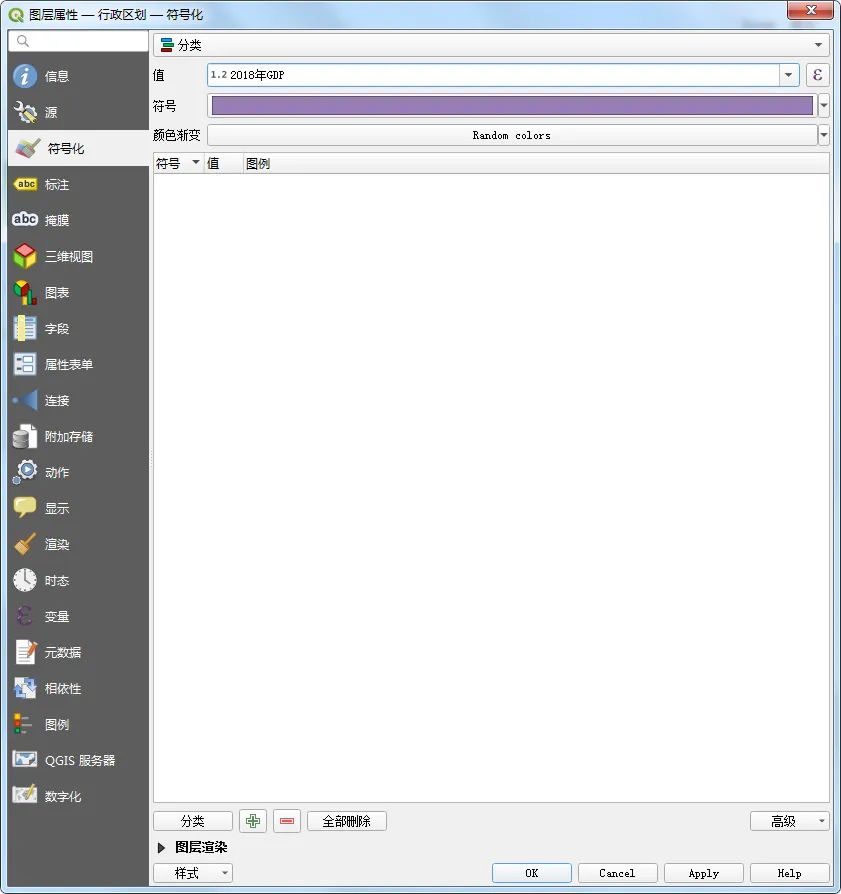Sort by the 符号 column header
Screen dimensions: 841x894
click(x=178, y=164)
